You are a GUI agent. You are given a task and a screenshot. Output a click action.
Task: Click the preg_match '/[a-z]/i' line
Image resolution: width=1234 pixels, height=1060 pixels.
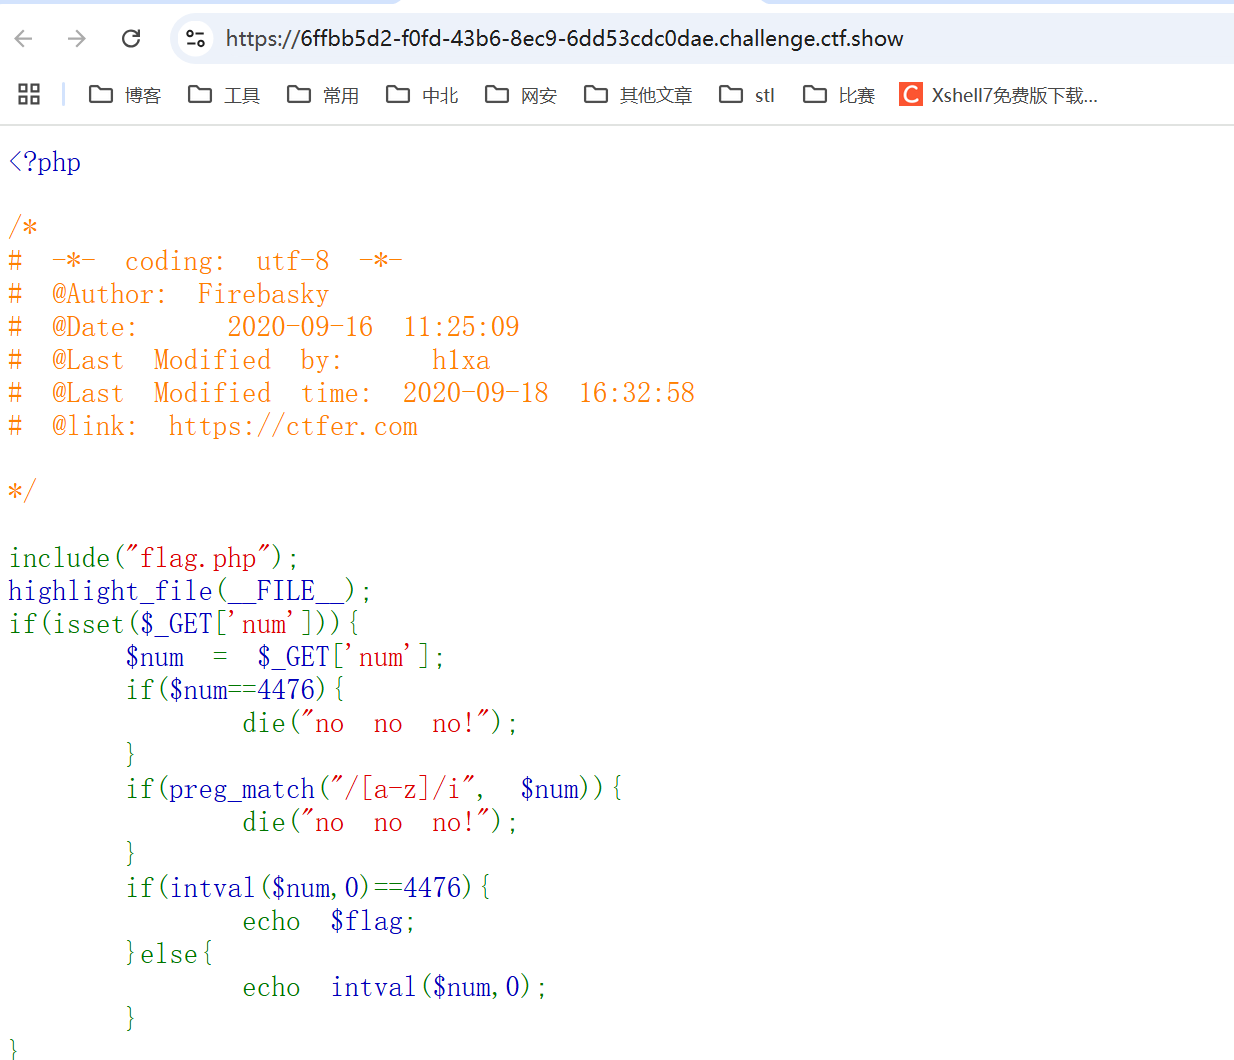coord(374,789)
